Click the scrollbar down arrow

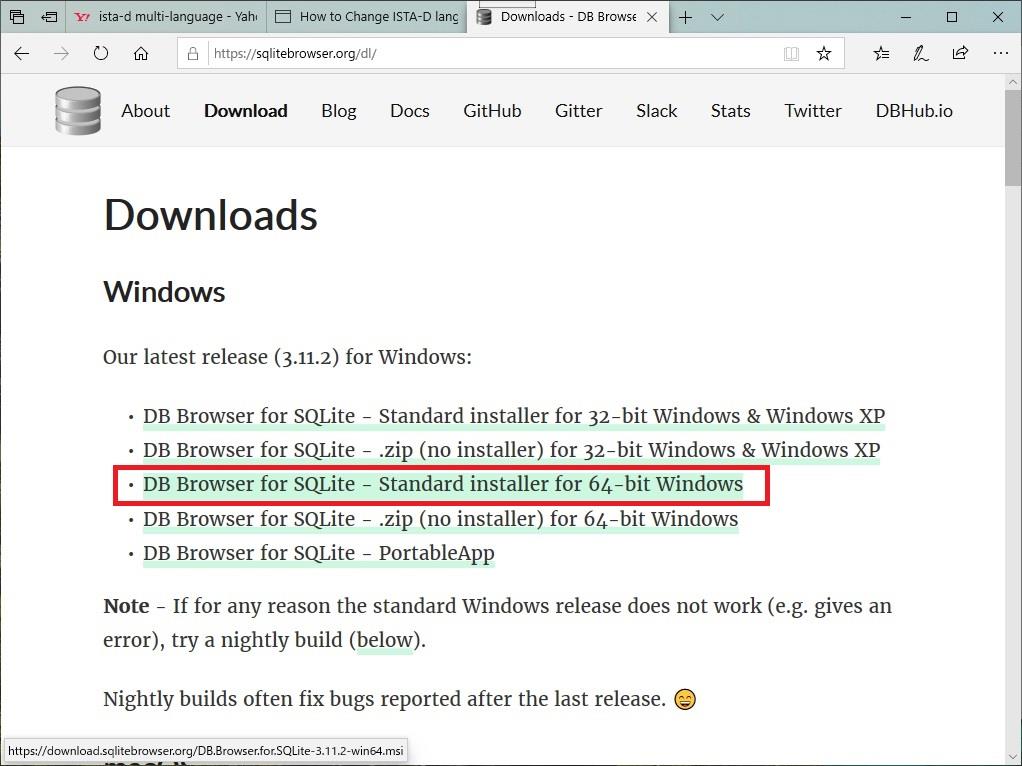coord(1012,758)
